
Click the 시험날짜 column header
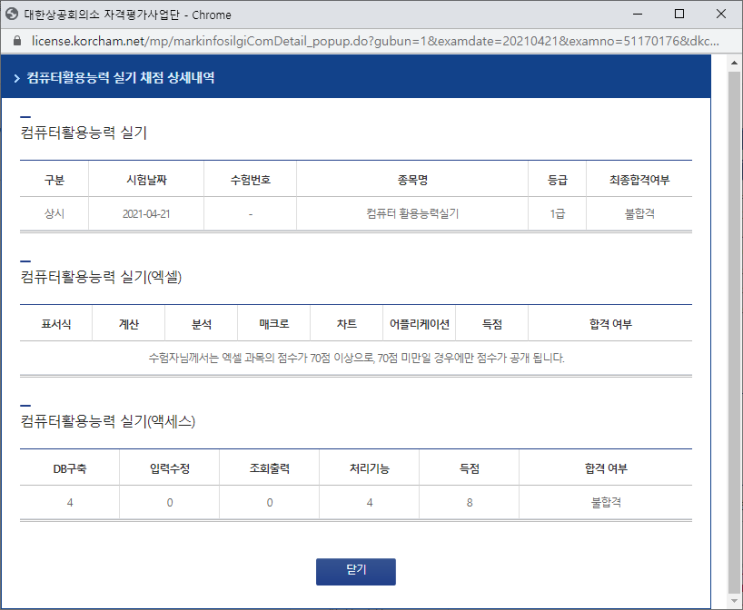coord(146,180)
